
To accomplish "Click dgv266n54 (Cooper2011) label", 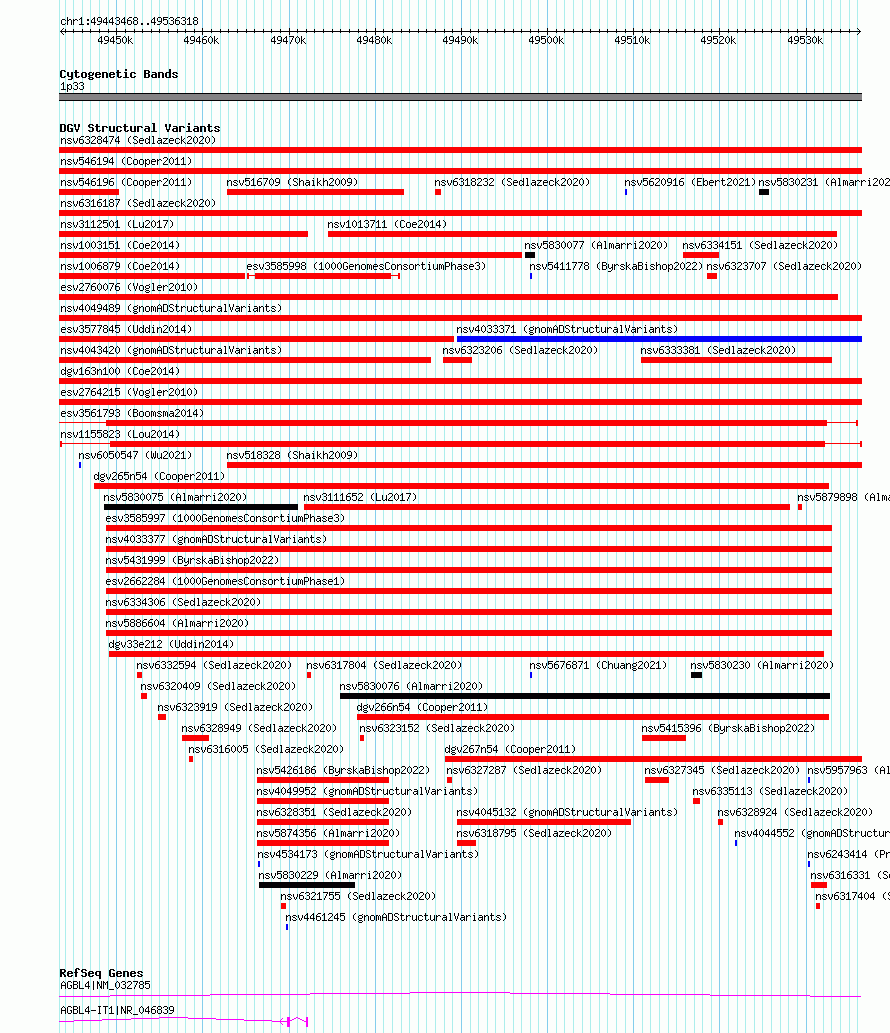I will [x=422, y=710].
